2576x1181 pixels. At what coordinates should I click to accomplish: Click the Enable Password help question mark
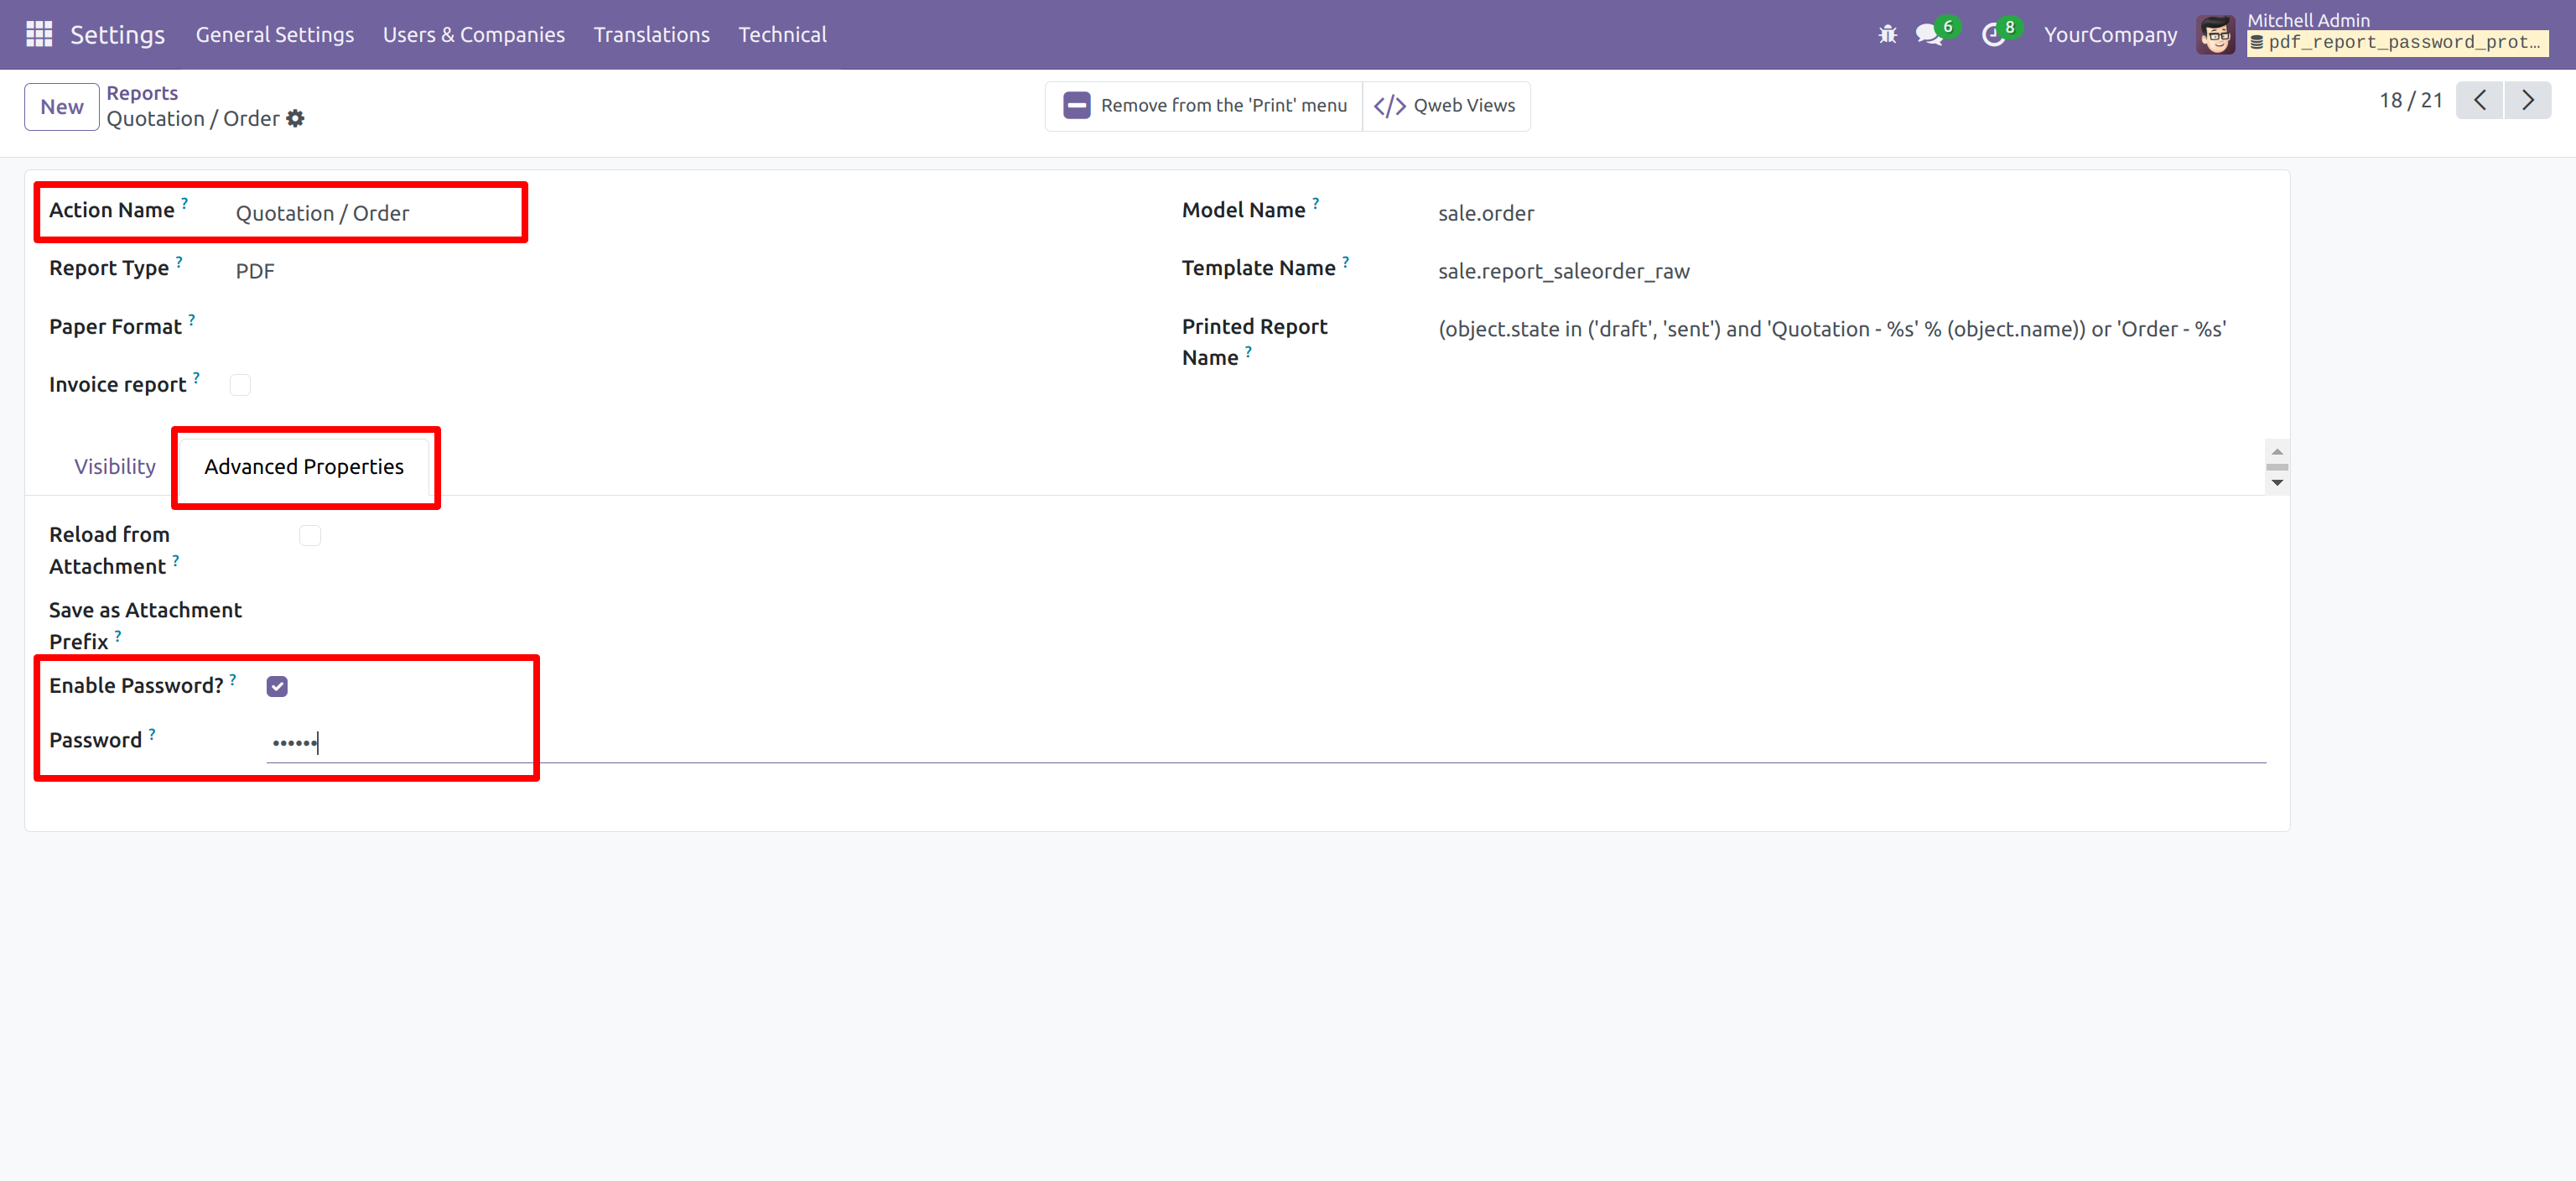coord(233,679)
